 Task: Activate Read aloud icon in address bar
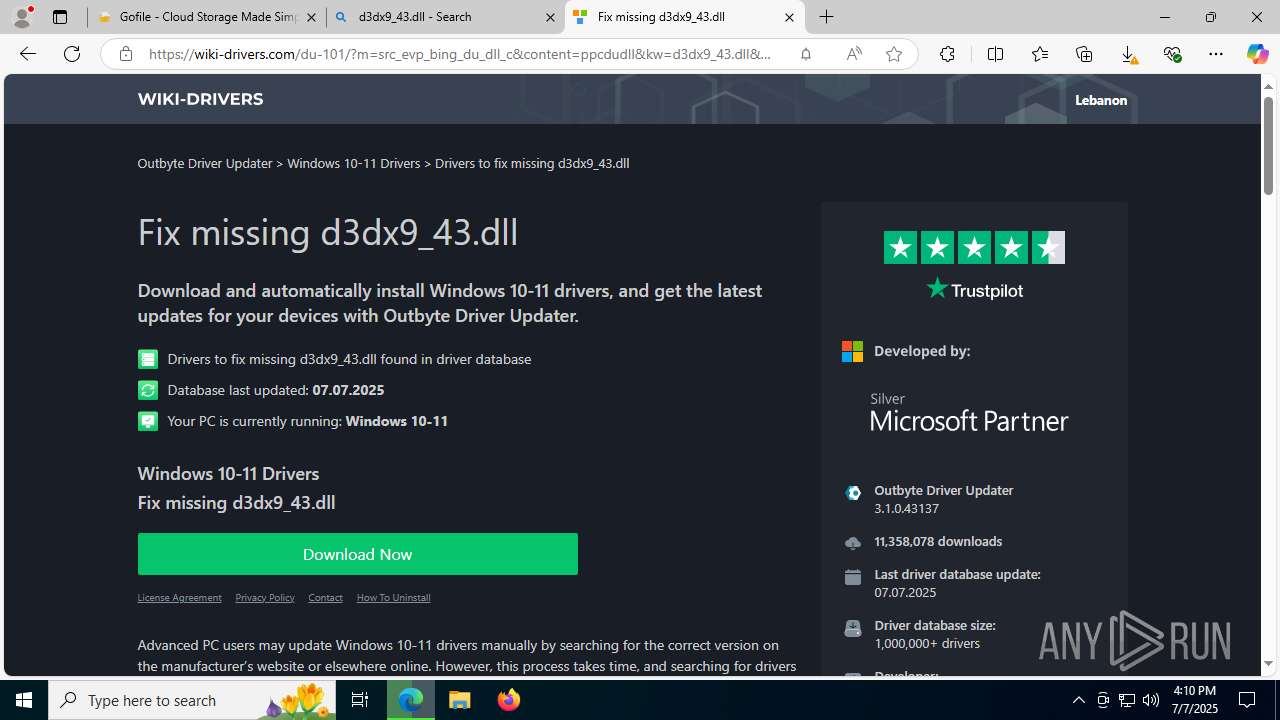point(854,54)
